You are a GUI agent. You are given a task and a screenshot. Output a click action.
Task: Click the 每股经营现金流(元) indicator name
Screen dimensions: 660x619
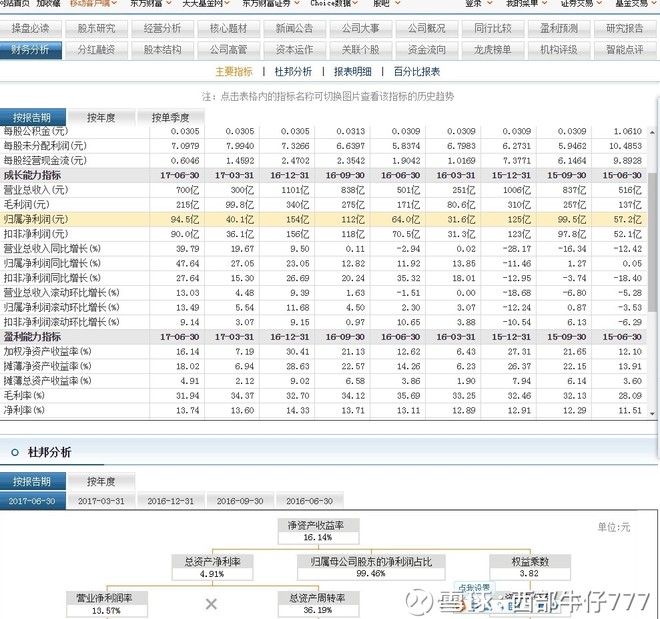click(45, 161)
